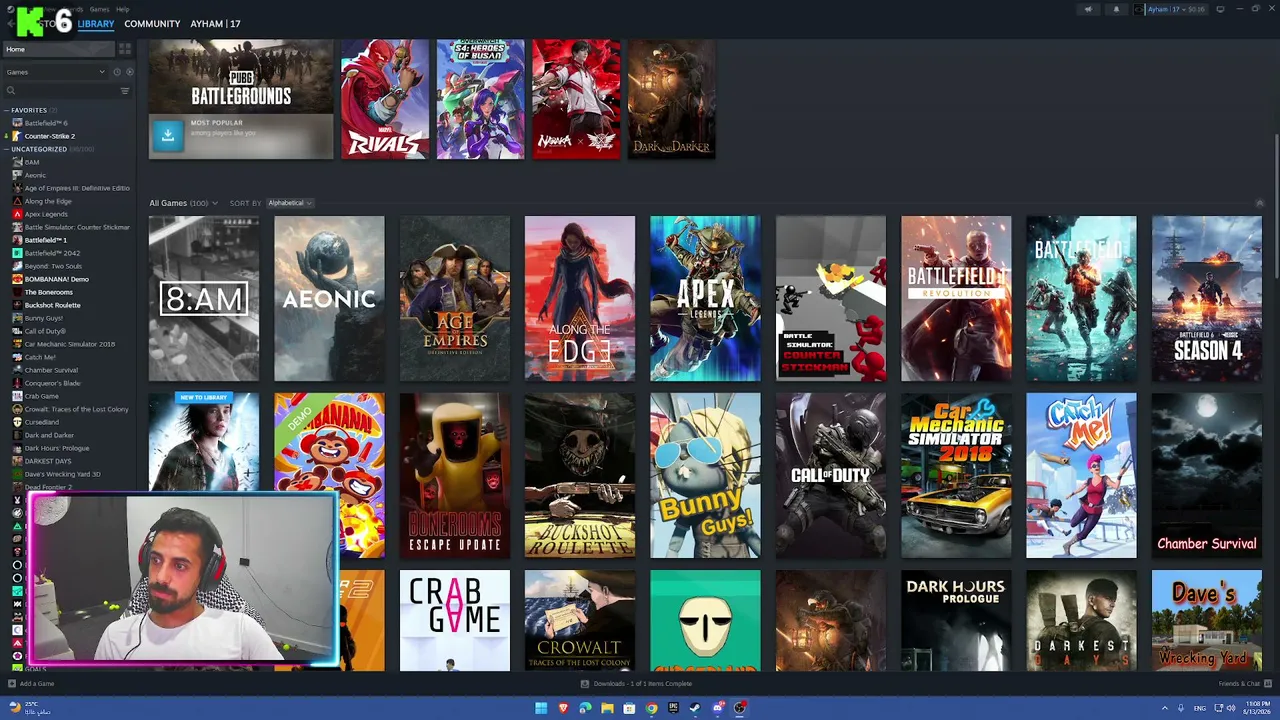Open the Call of Duty game cover

(x=831, y=475)
